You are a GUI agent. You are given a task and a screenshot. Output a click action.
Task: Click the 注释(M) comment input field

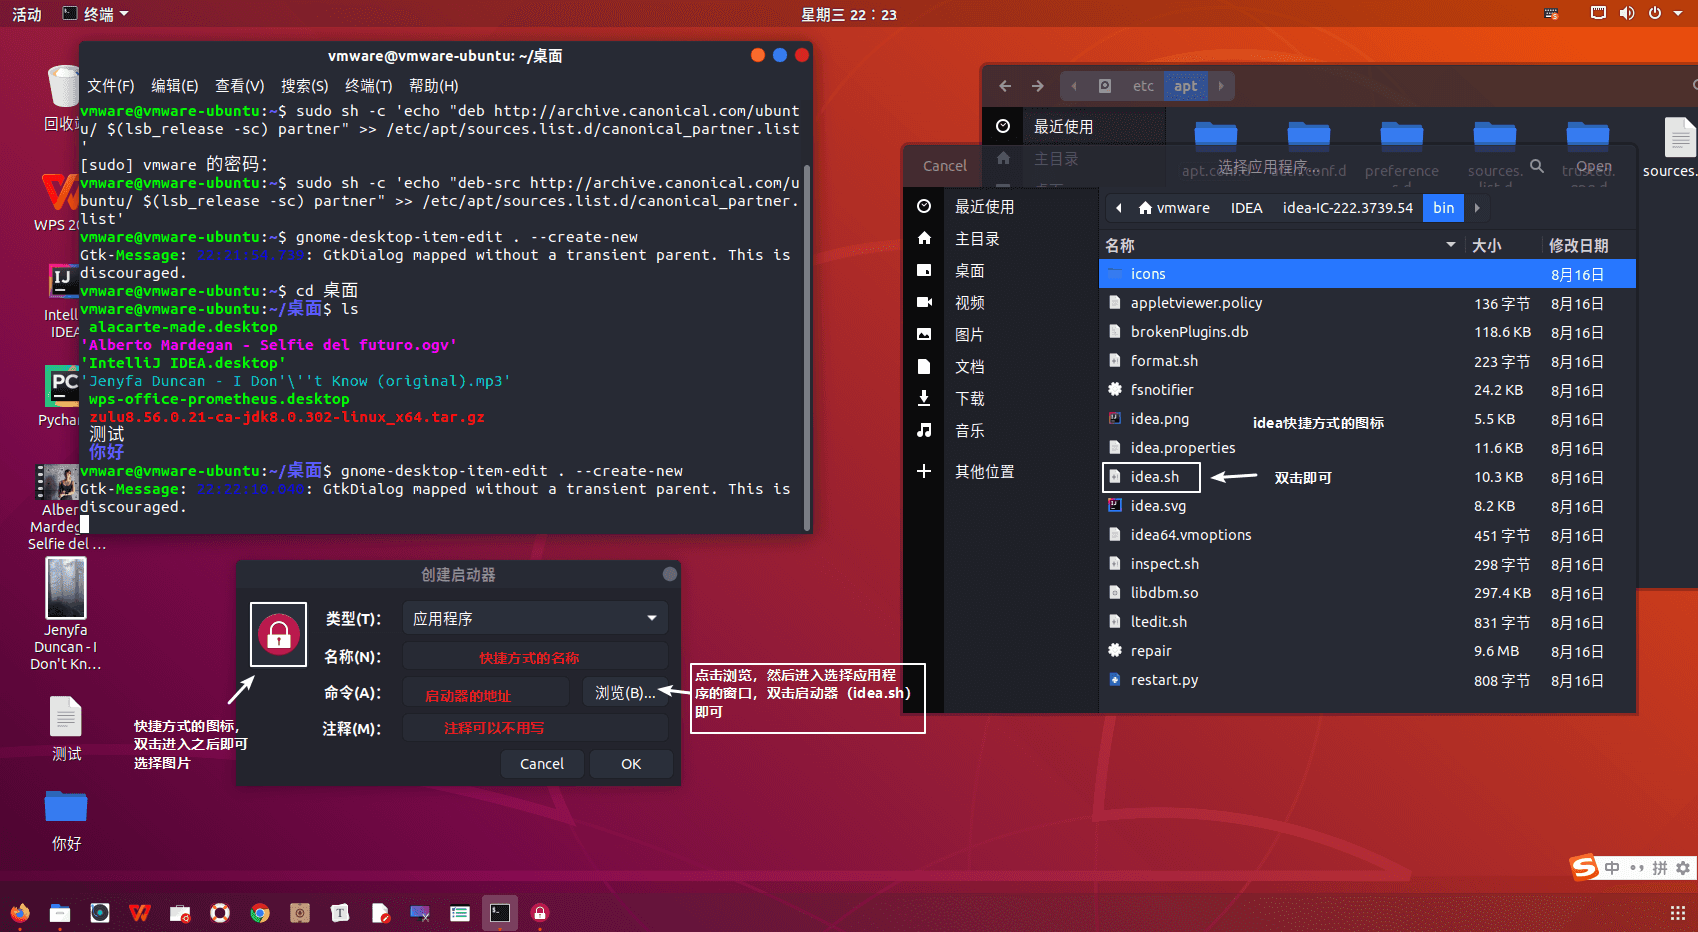535,728
